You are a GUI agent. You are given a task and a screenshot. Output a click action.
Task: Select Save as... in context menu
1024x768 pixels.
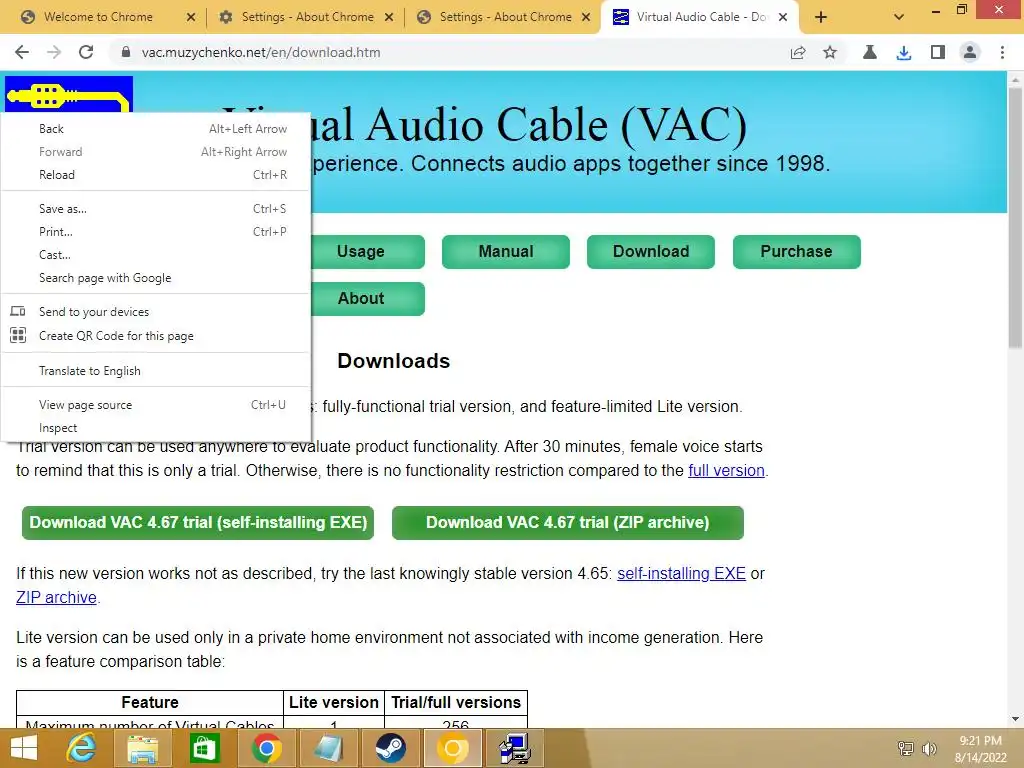[x=155, y=208]
